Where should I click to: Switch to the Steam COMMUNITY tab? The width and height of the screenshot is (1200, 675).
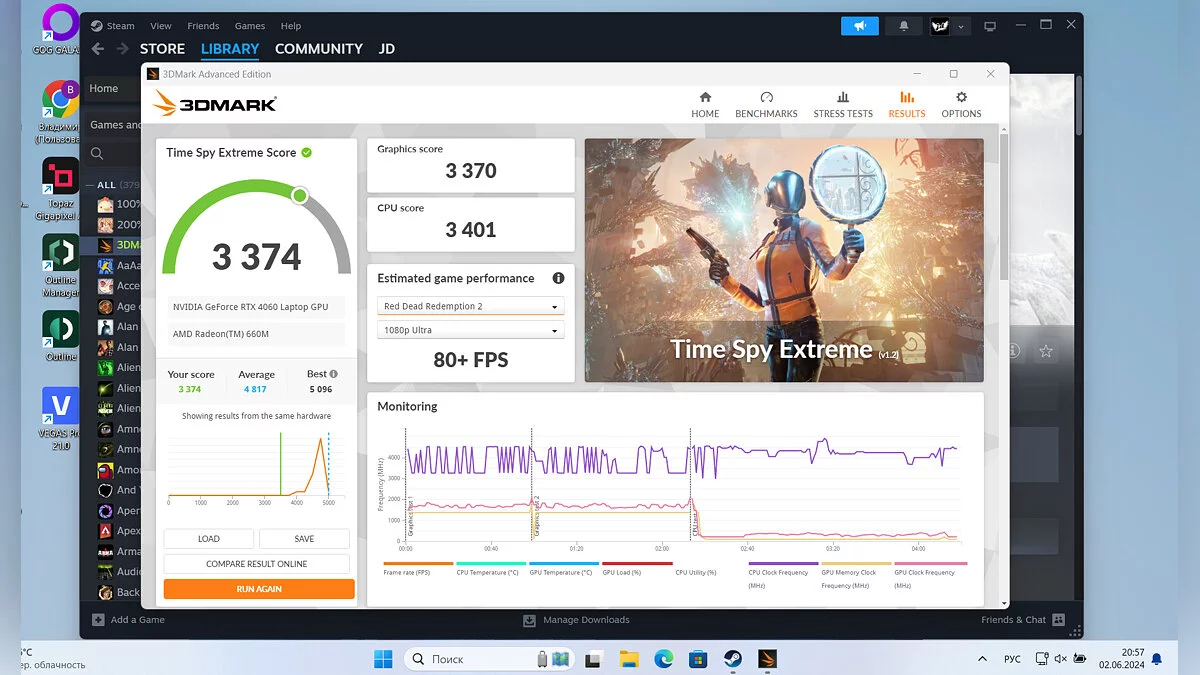click(318, 49)
